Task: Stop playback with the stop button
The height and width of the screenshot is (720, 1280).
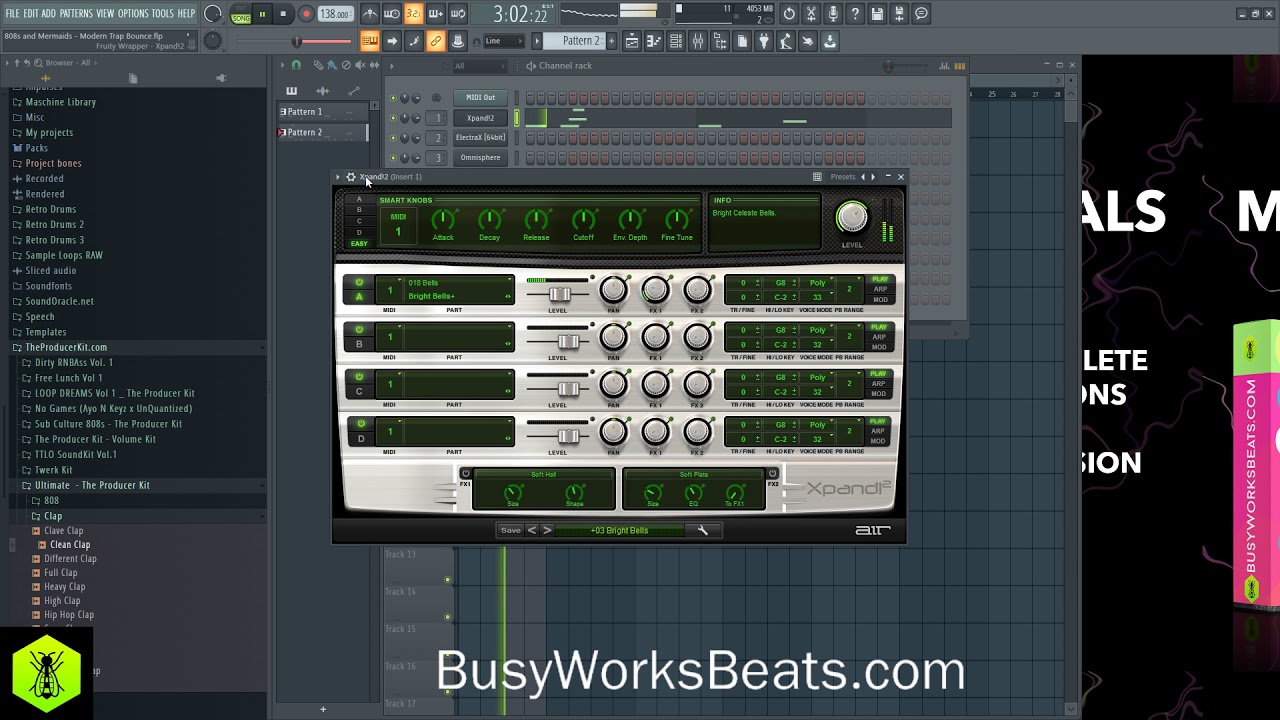Action: 283,14
